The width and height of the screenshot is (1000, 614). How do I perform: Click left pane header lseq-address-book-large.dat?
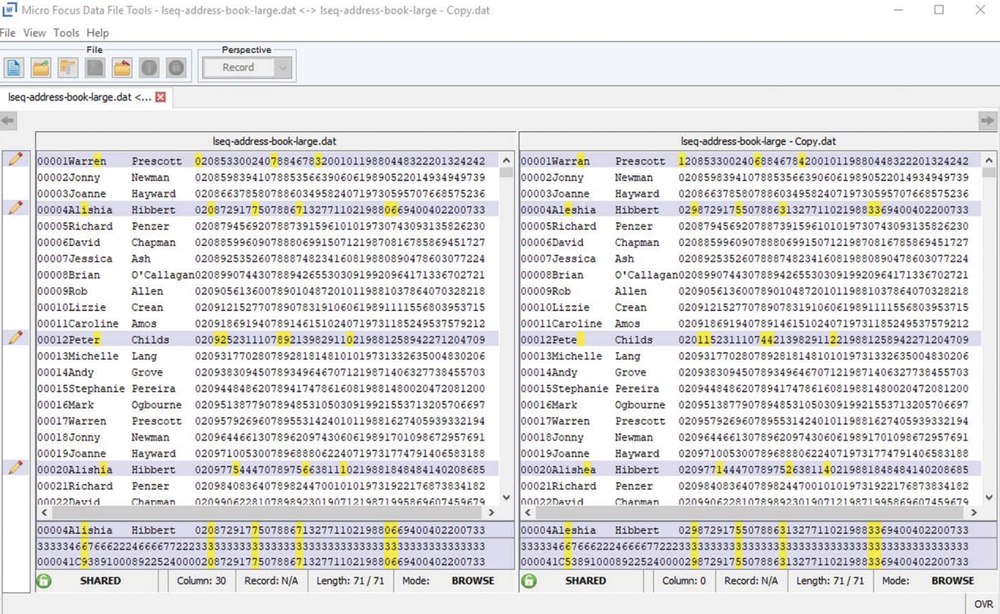coord(275,141)
